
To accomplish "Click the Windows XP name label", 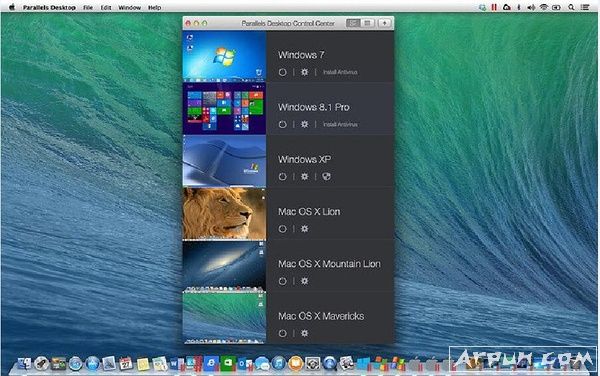I will 305,159.
